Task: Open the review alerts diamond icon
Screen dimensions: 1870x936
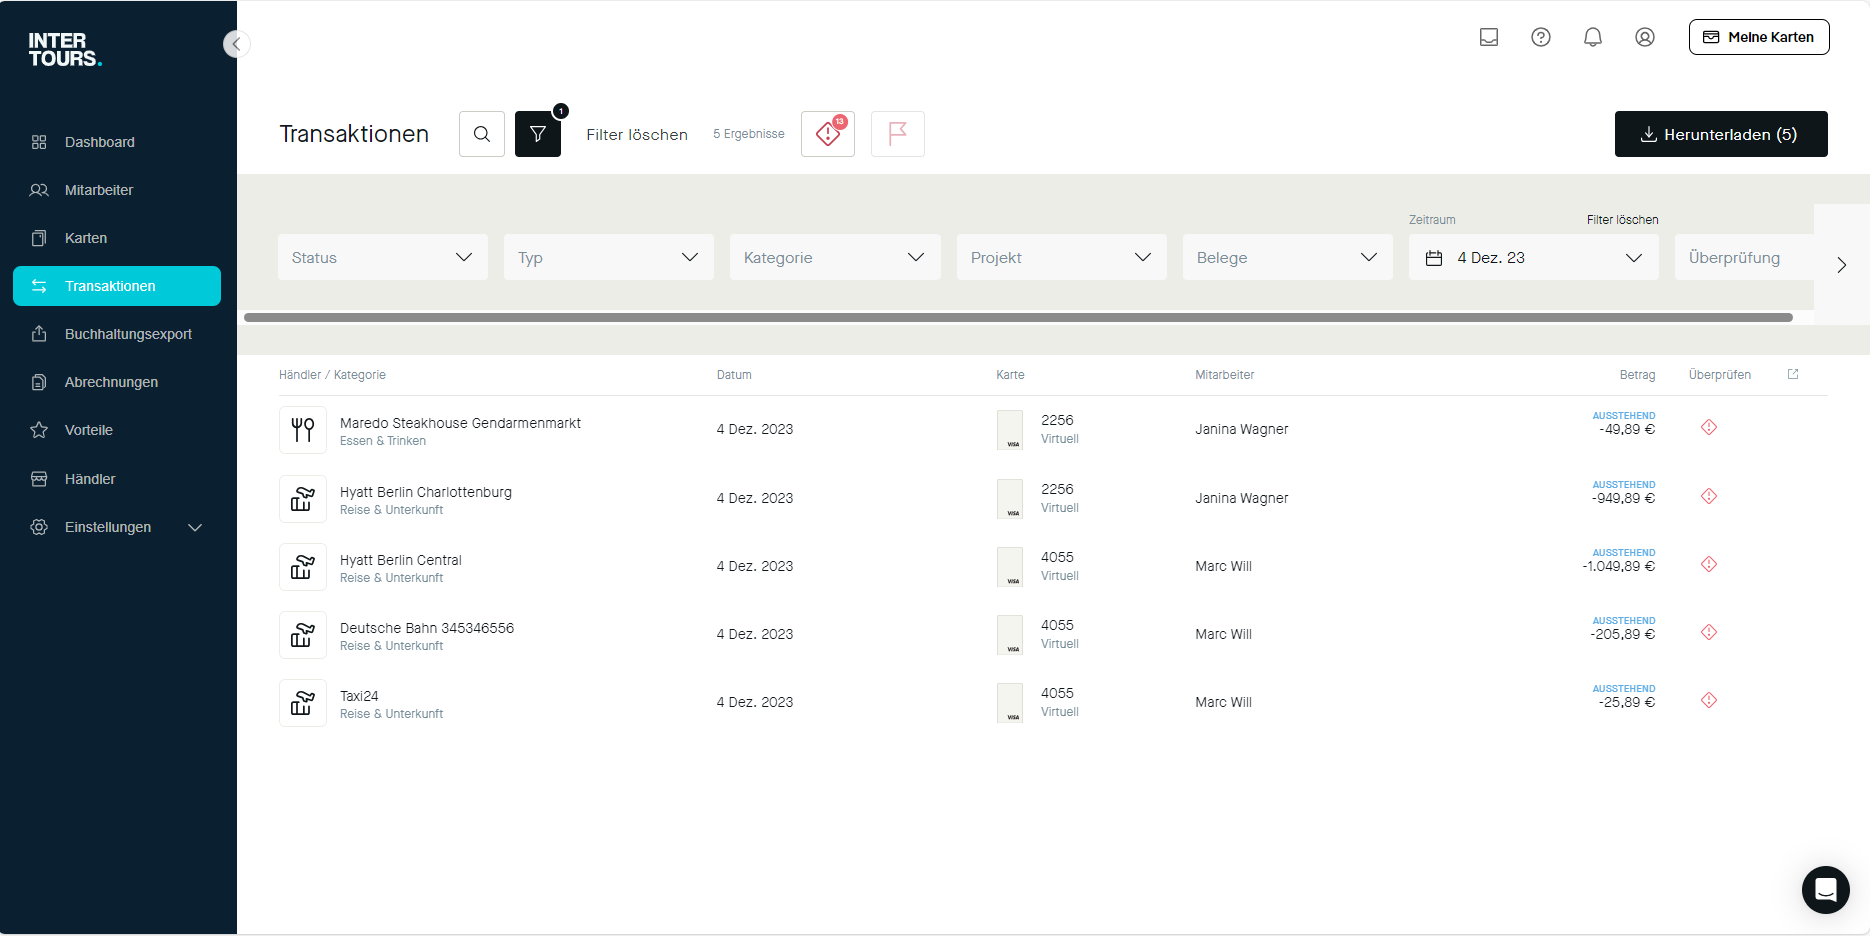Action: [828, 134]
